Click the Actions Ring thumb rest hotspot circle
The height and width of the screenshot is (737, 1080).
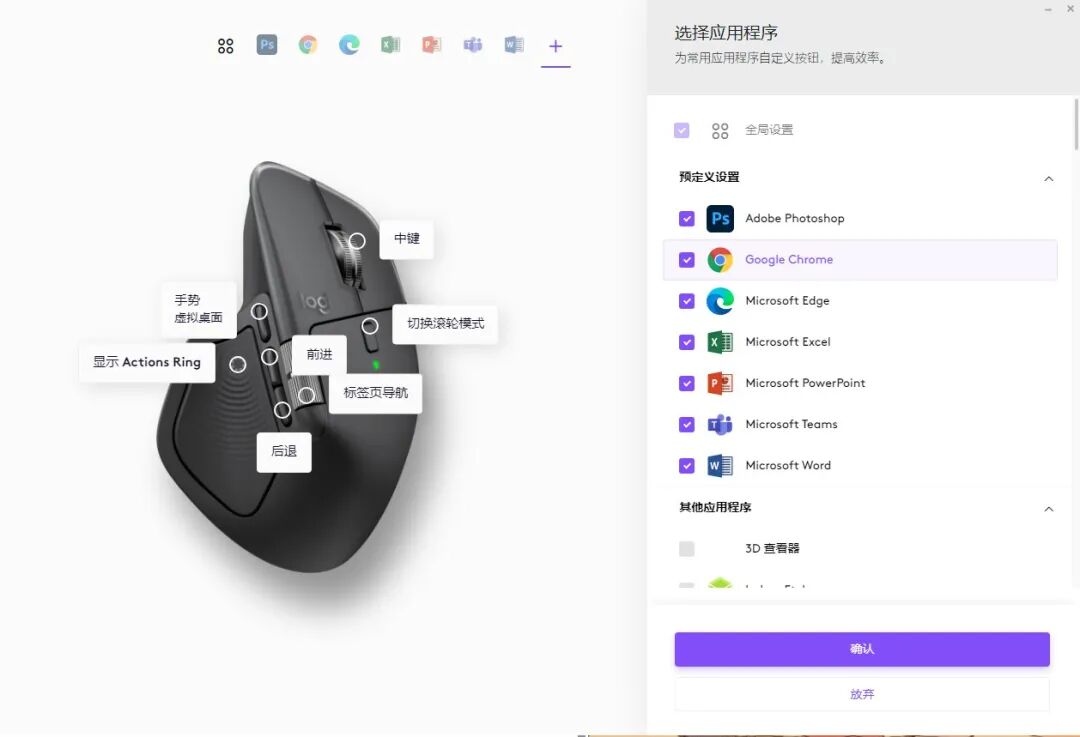(x=238, y=364)
